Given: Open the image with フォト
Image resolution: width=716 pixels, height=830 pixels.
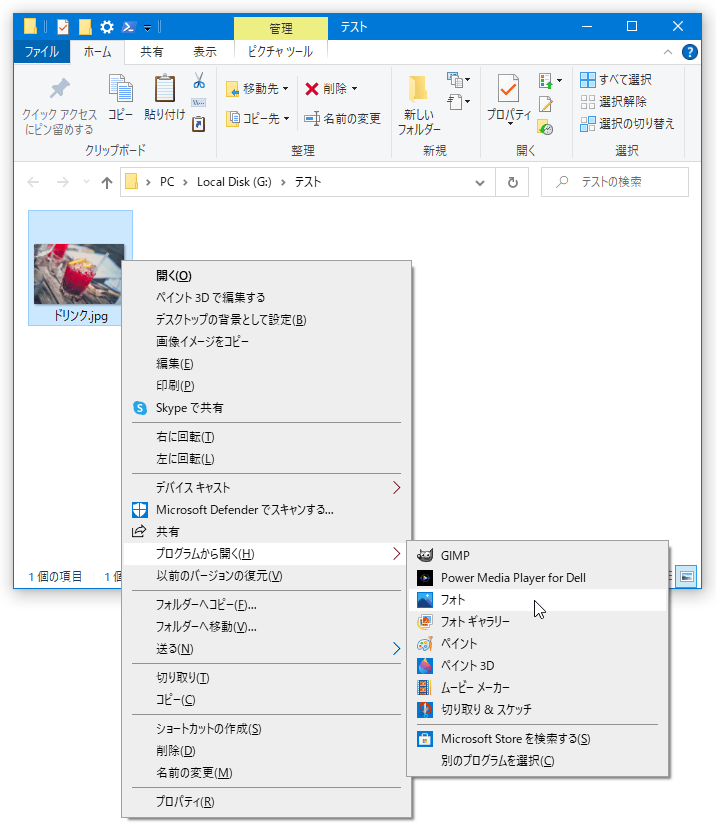Looking at the screenshot, I should 537,600.
